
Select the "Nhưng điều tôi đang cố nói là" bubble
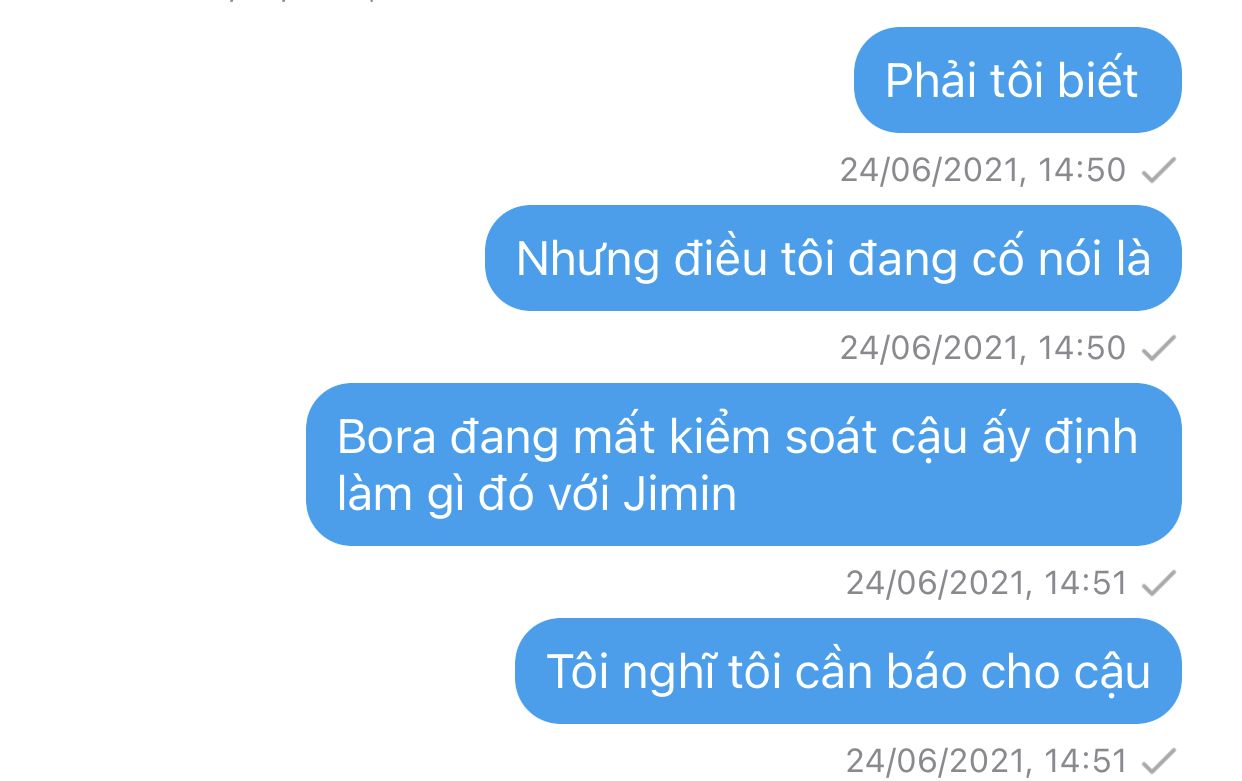tap(833, 258)
